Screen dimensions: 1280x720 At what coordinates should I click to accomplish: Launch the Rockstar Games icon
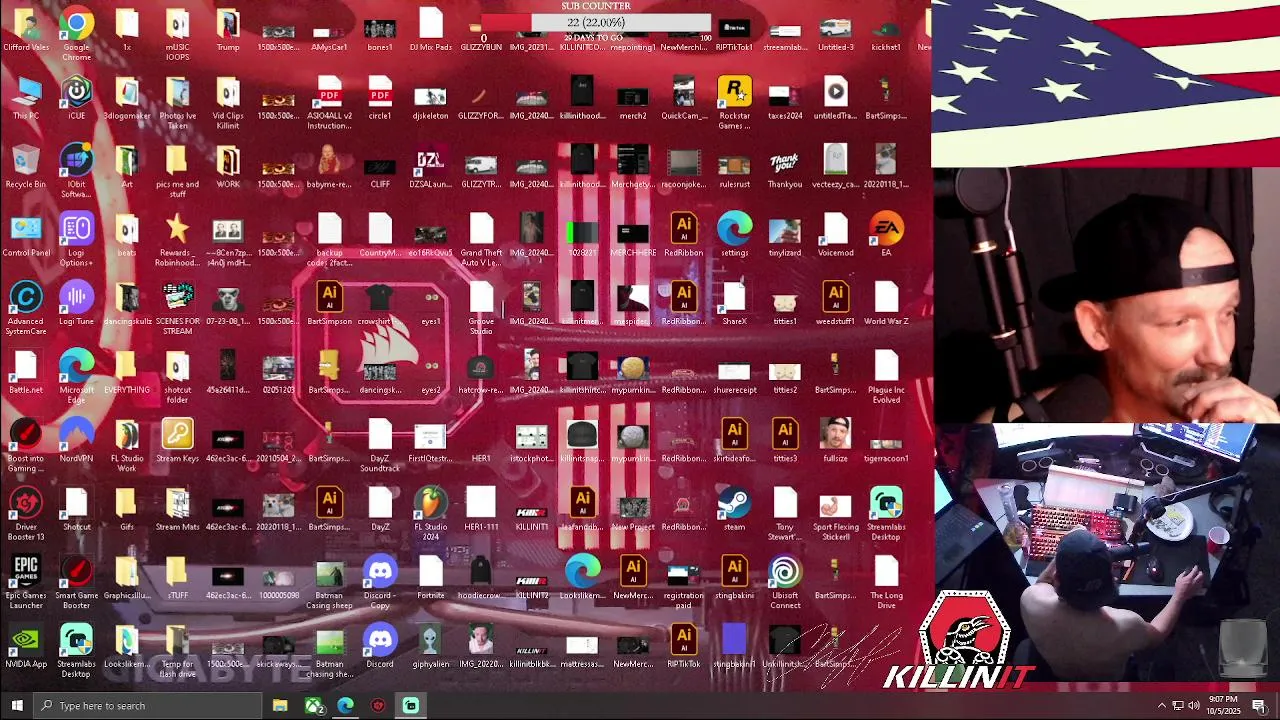point(734,103)
